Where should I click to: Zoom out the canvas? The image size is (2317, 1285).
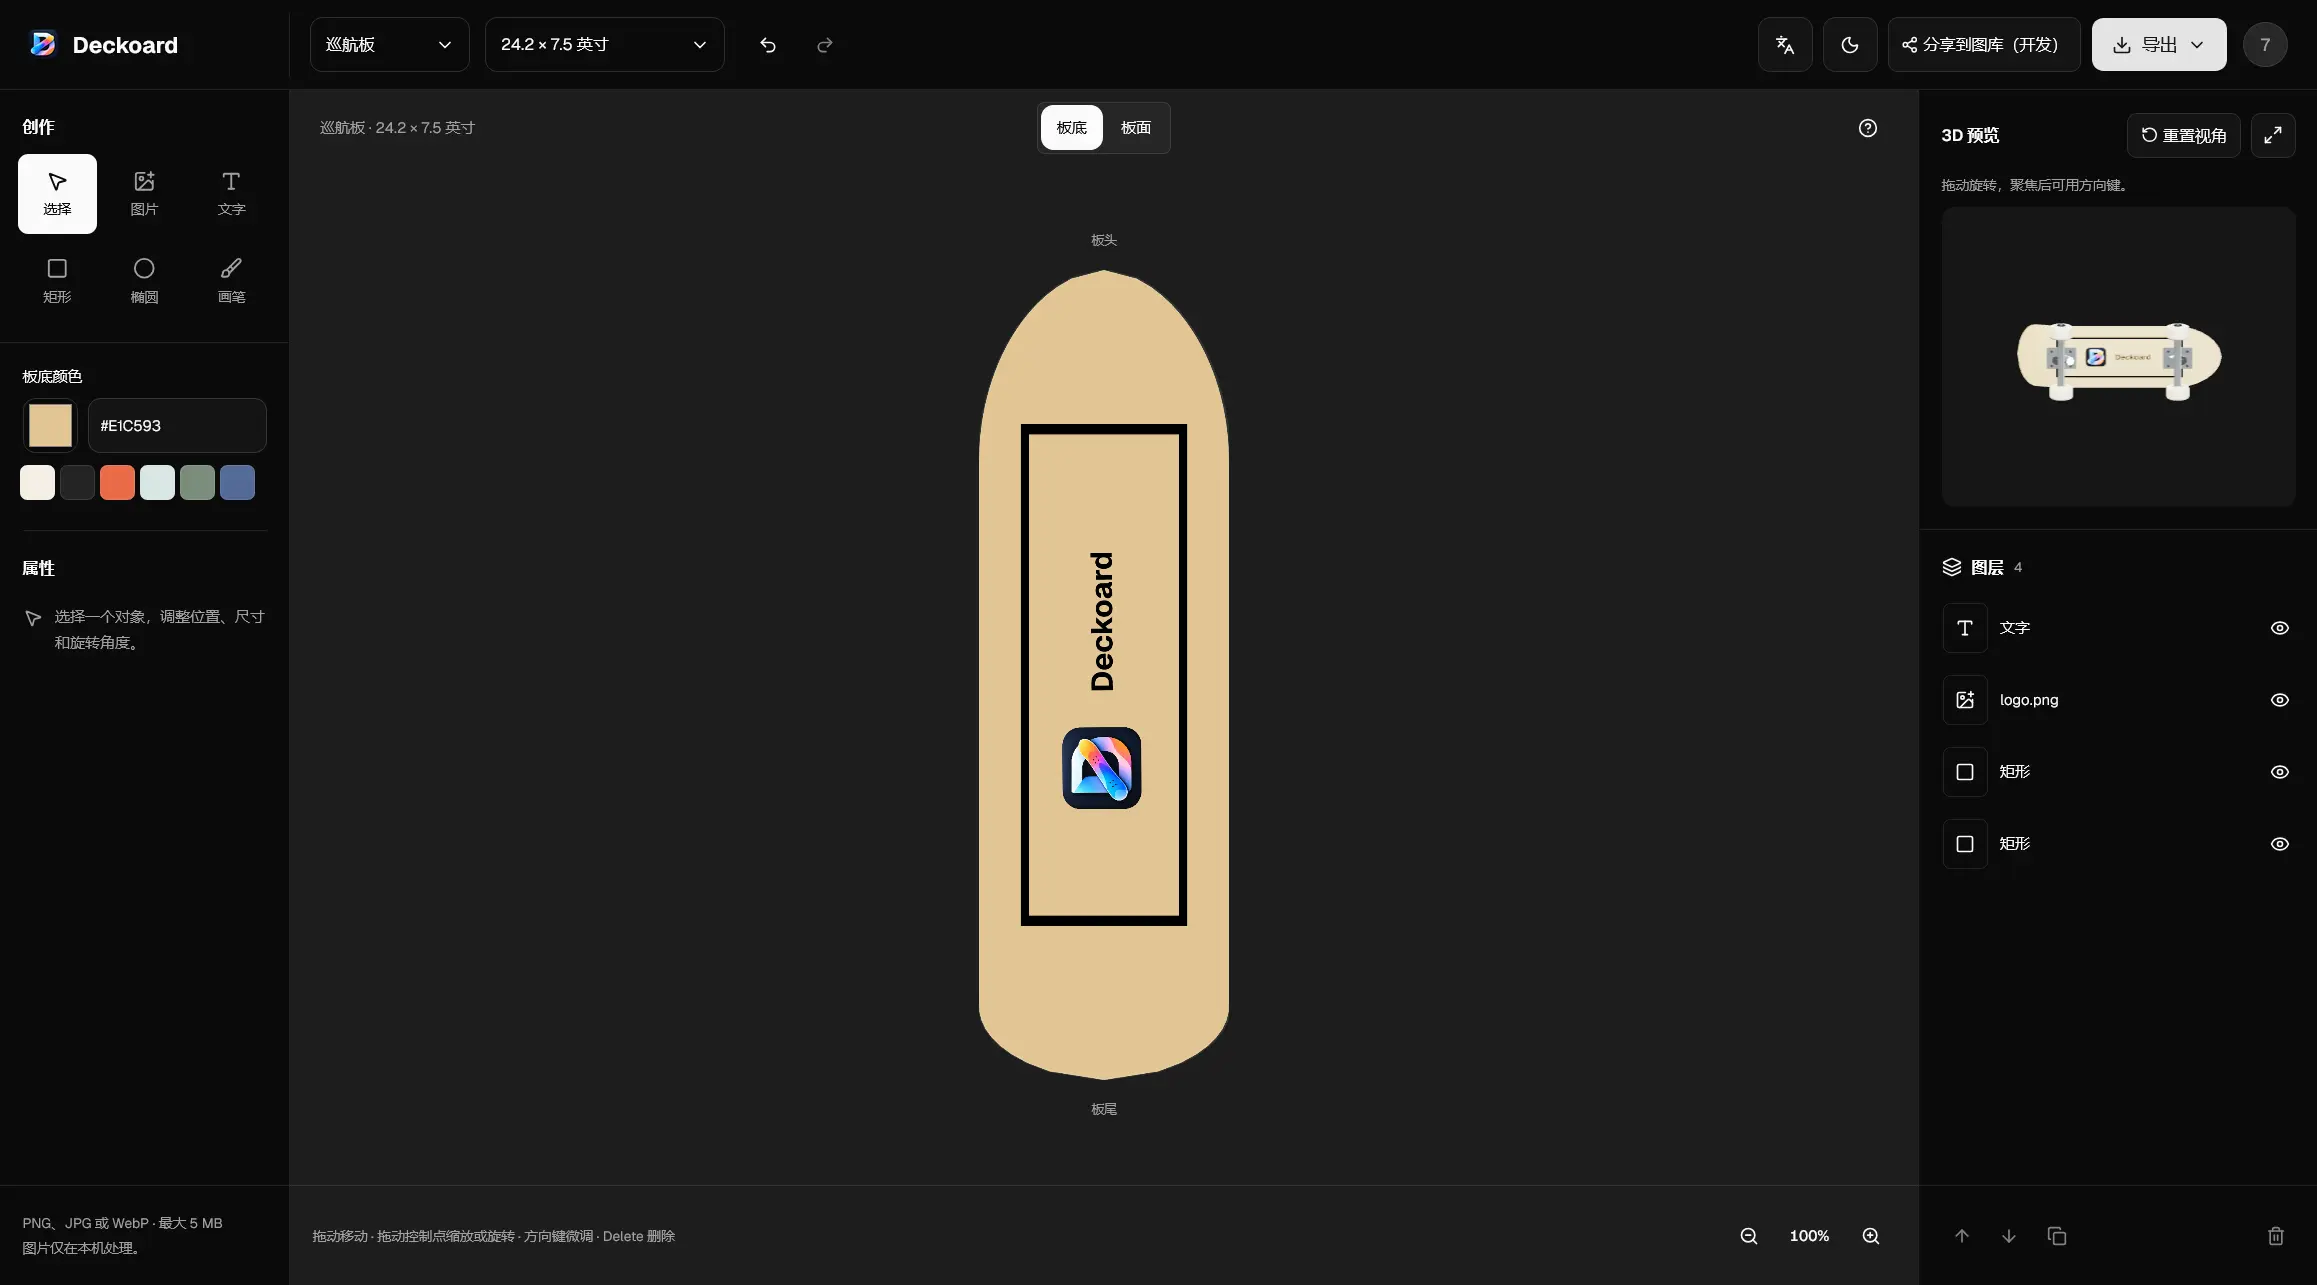coord(1749,1236)
